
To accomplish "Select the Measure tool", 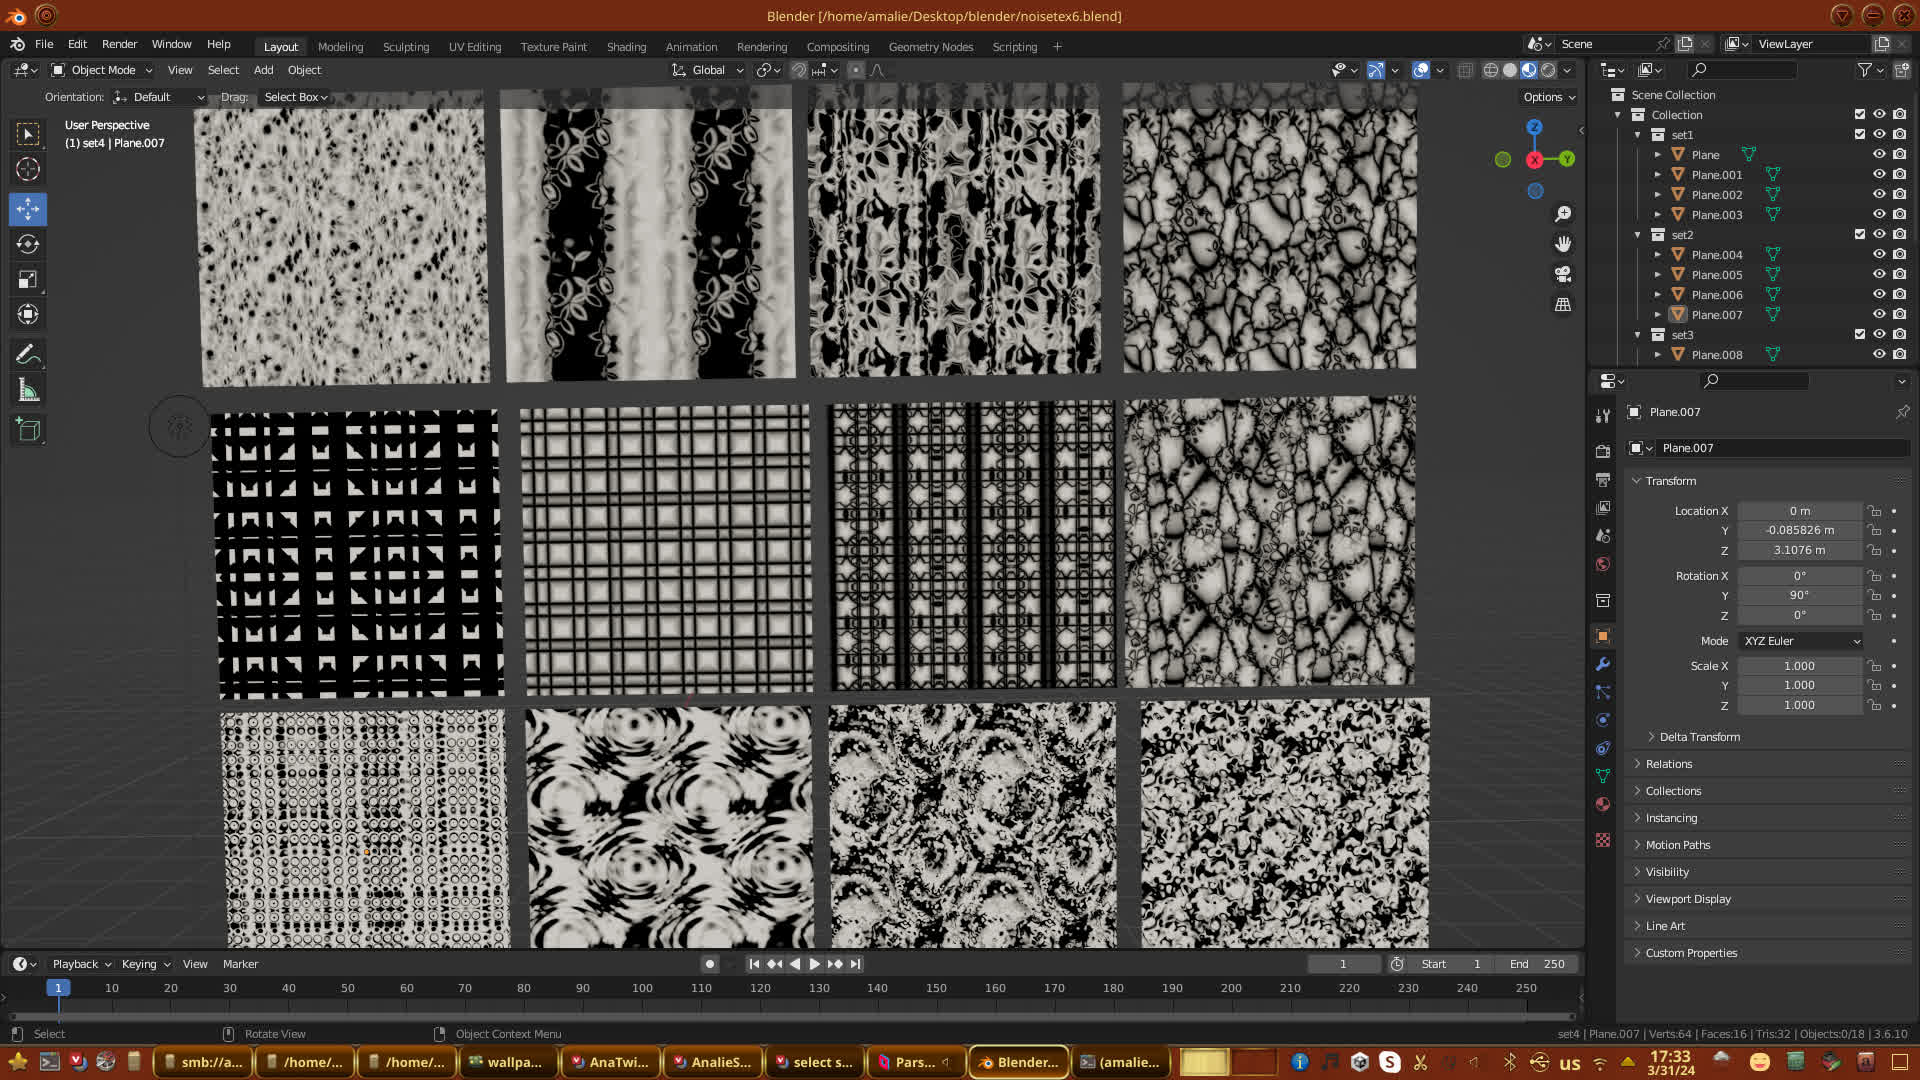I will [28, 391].
